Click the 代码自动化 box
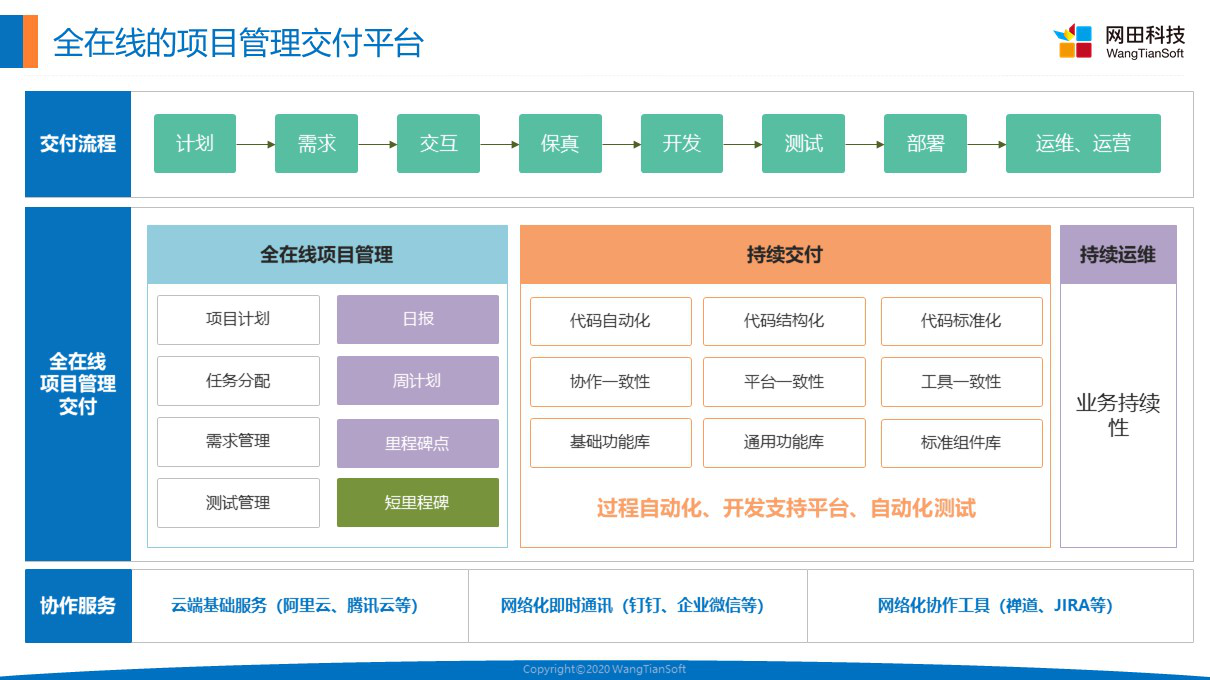The width and height of the screenshot is (1210, 680). pyautogui.click(x=610, y=321)
